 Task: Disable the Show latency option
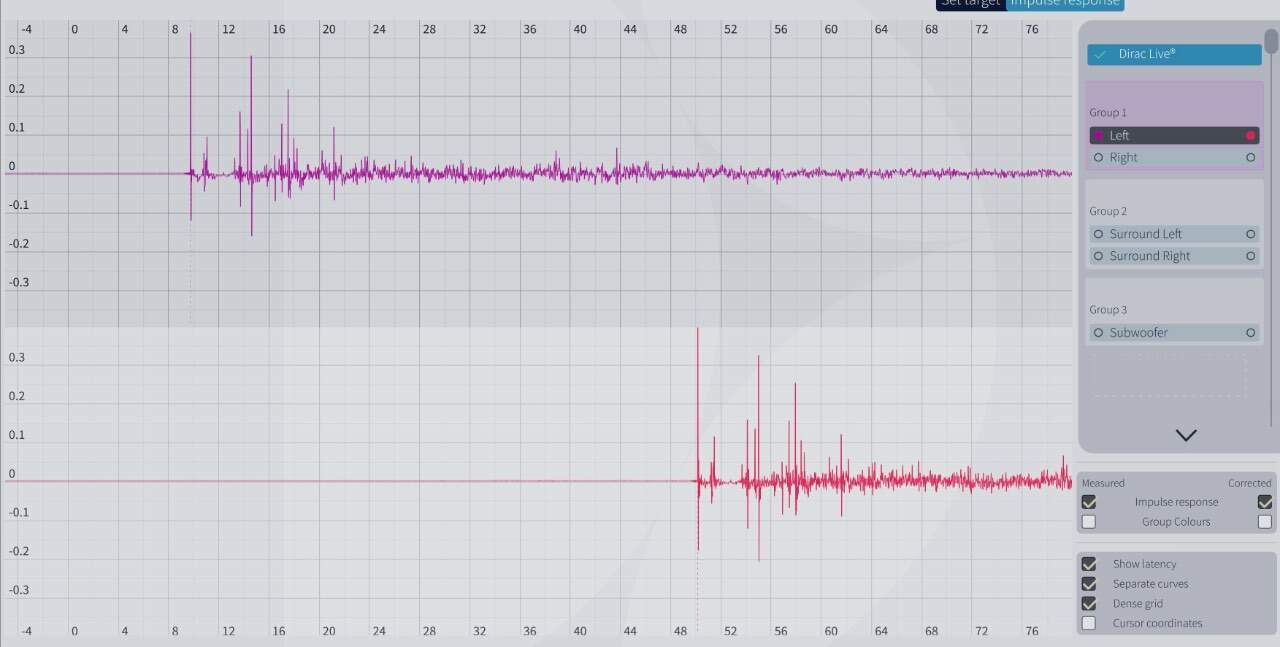[x=1089, y=564]
